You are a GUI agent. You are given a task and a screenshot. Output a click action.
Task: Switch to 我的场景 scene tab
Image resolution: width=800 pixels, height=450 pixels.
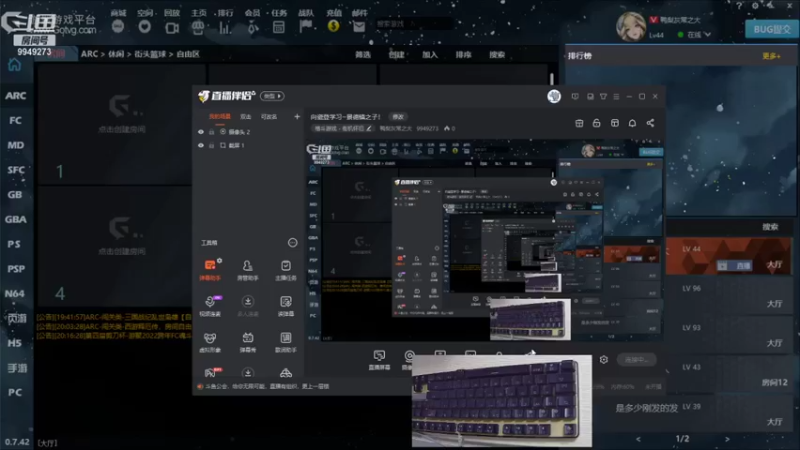[x=219, y=117]
